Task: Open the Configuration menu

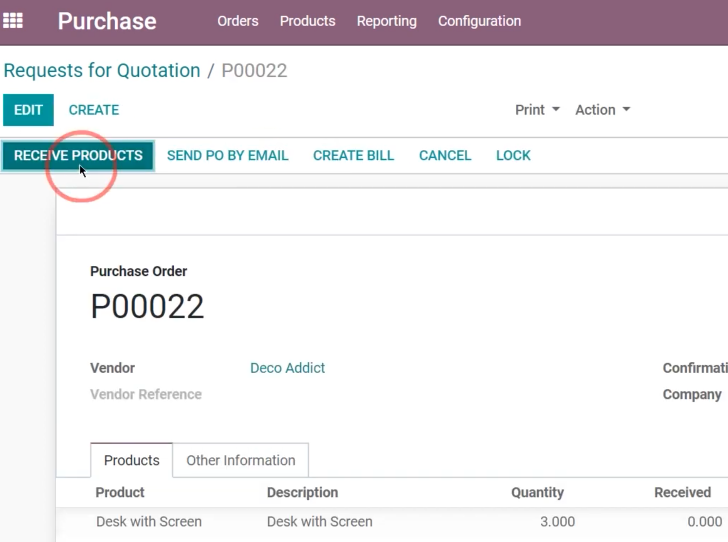Action: pyautogui.click(x=480, y=21)
